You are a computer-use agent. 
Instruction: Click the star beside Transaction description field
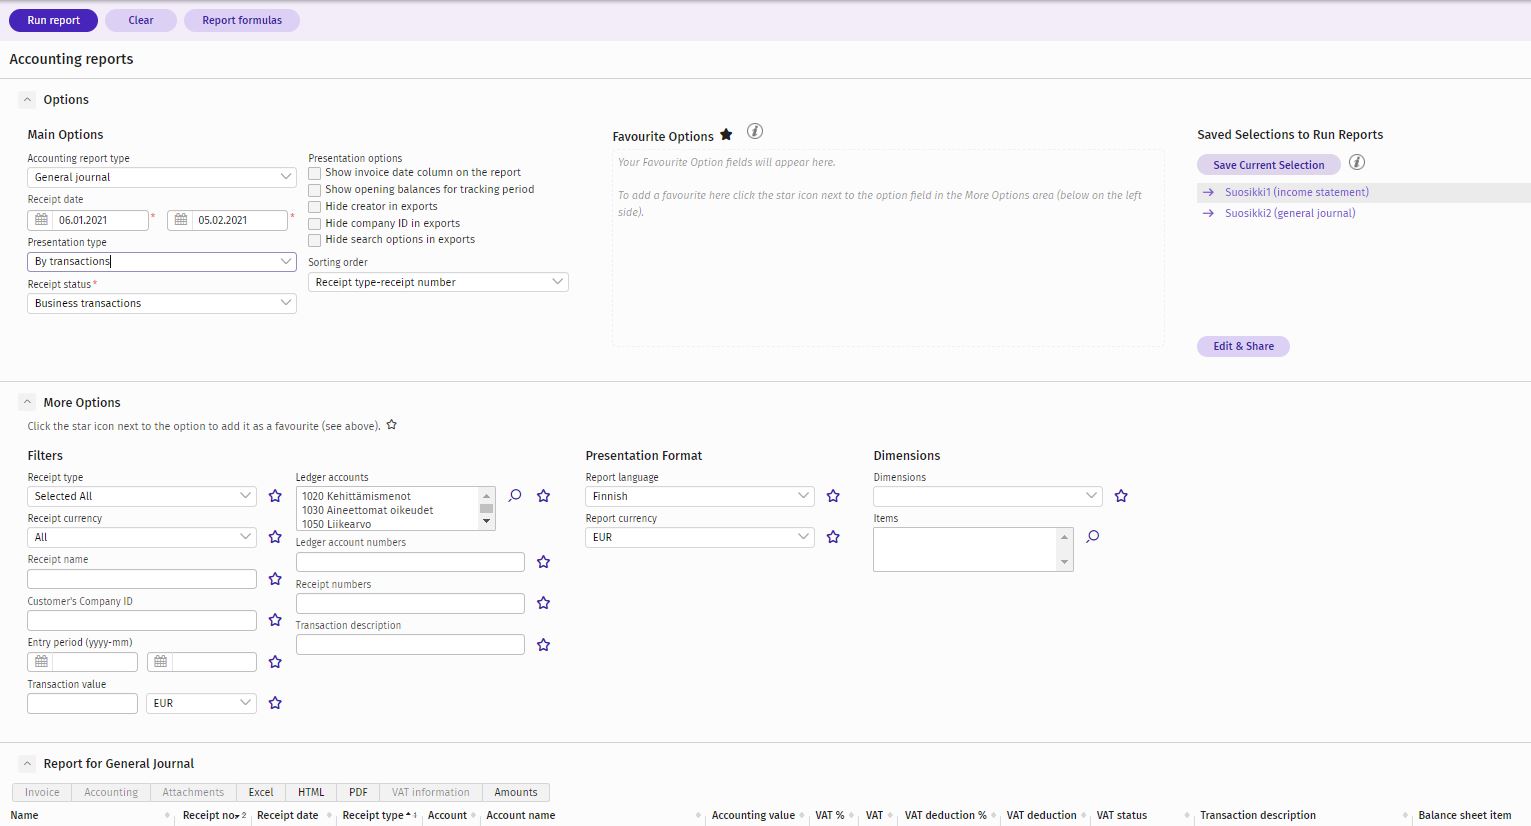click(x=544, y=645)
